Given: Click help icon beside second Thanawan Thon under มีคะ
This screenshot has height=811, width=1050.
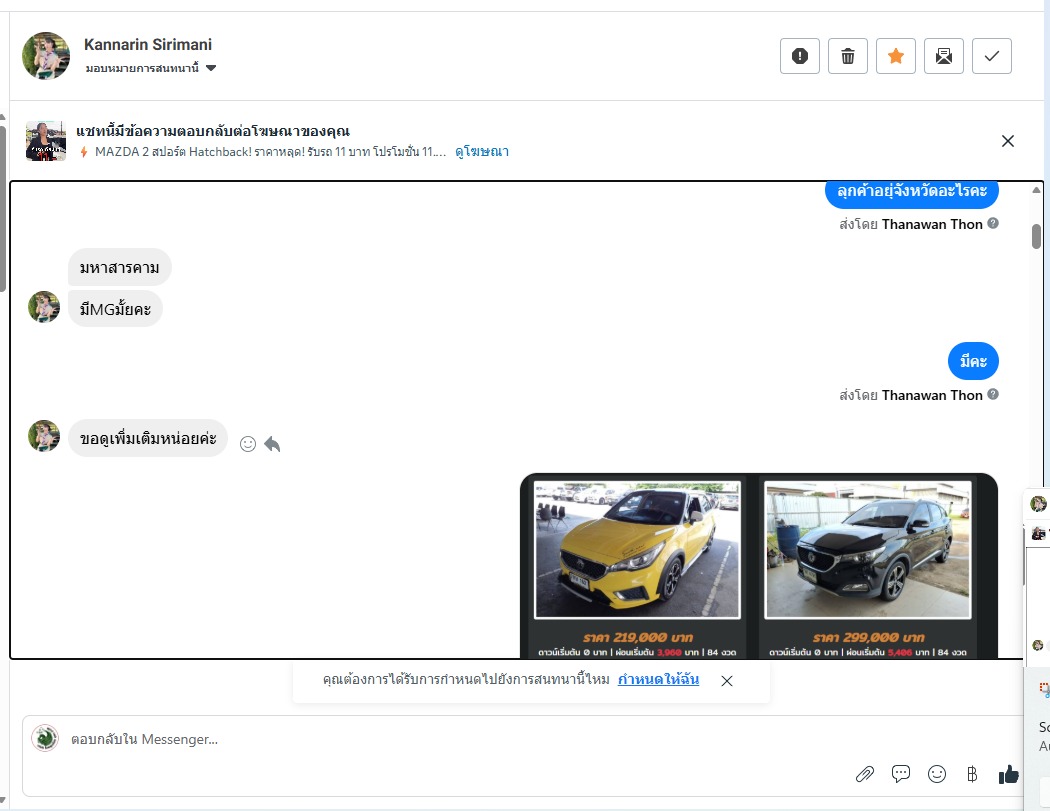Looking at the screenshot, I should pos(993,394).
